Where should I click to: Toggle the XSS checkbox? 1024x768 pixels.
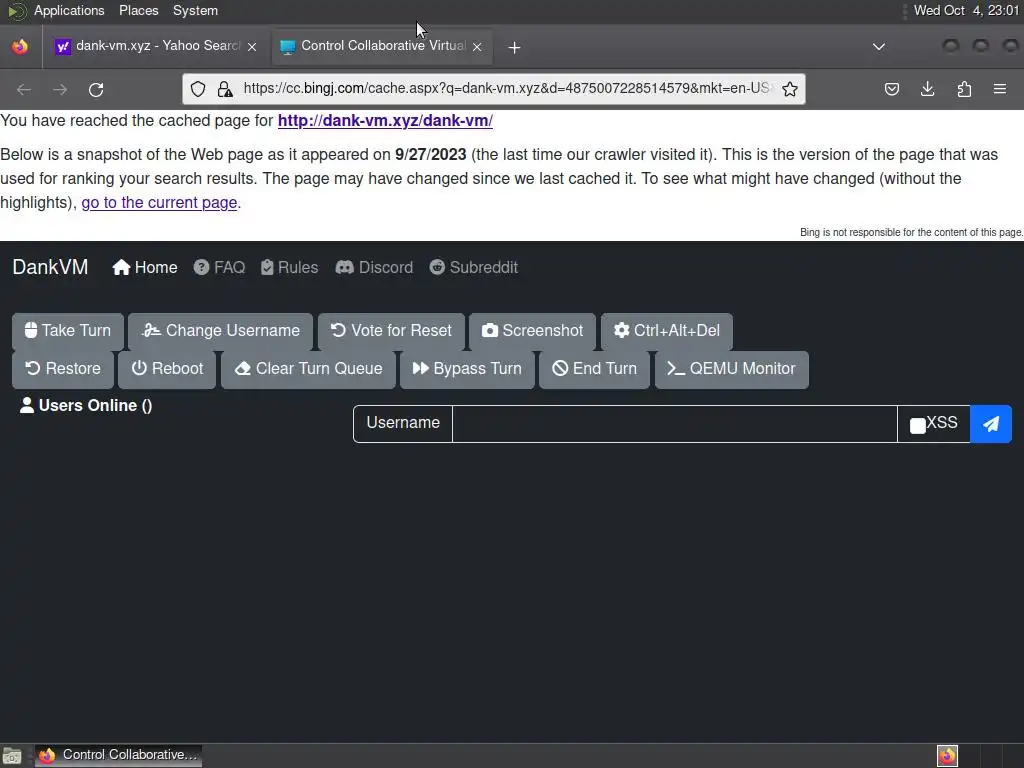(x=918, y=426)
